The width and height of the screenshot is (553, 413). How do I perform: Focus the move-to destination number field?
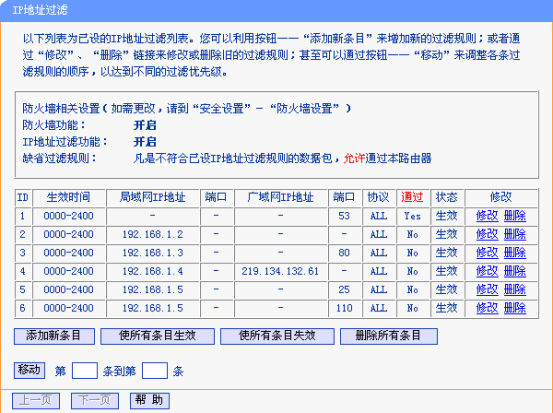click(154, 371)
